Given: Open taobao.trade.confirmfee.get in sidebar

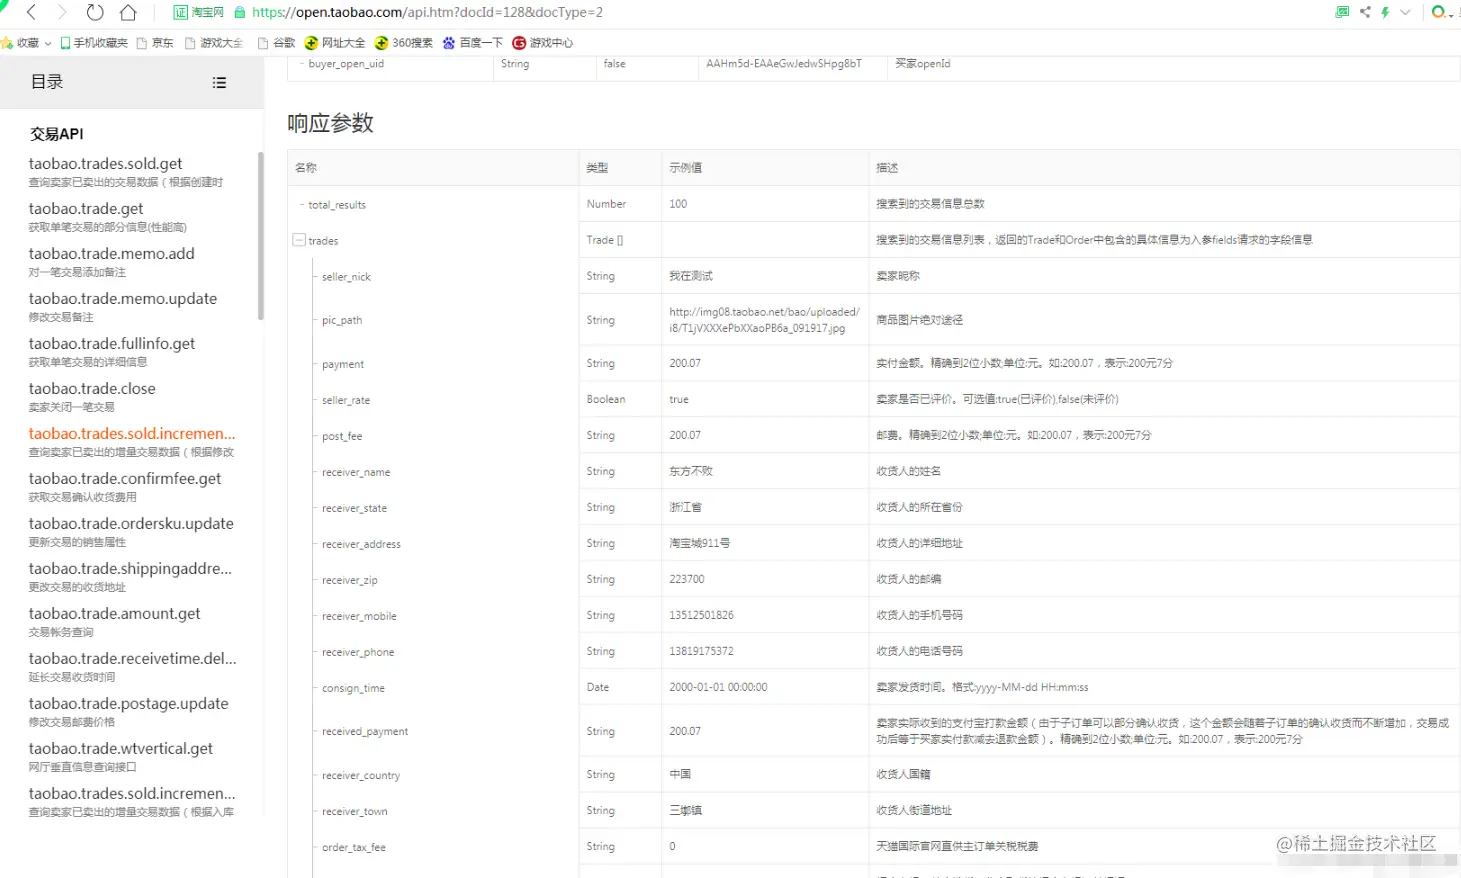Looking at the screenshot, I should [x=125, y=478].
